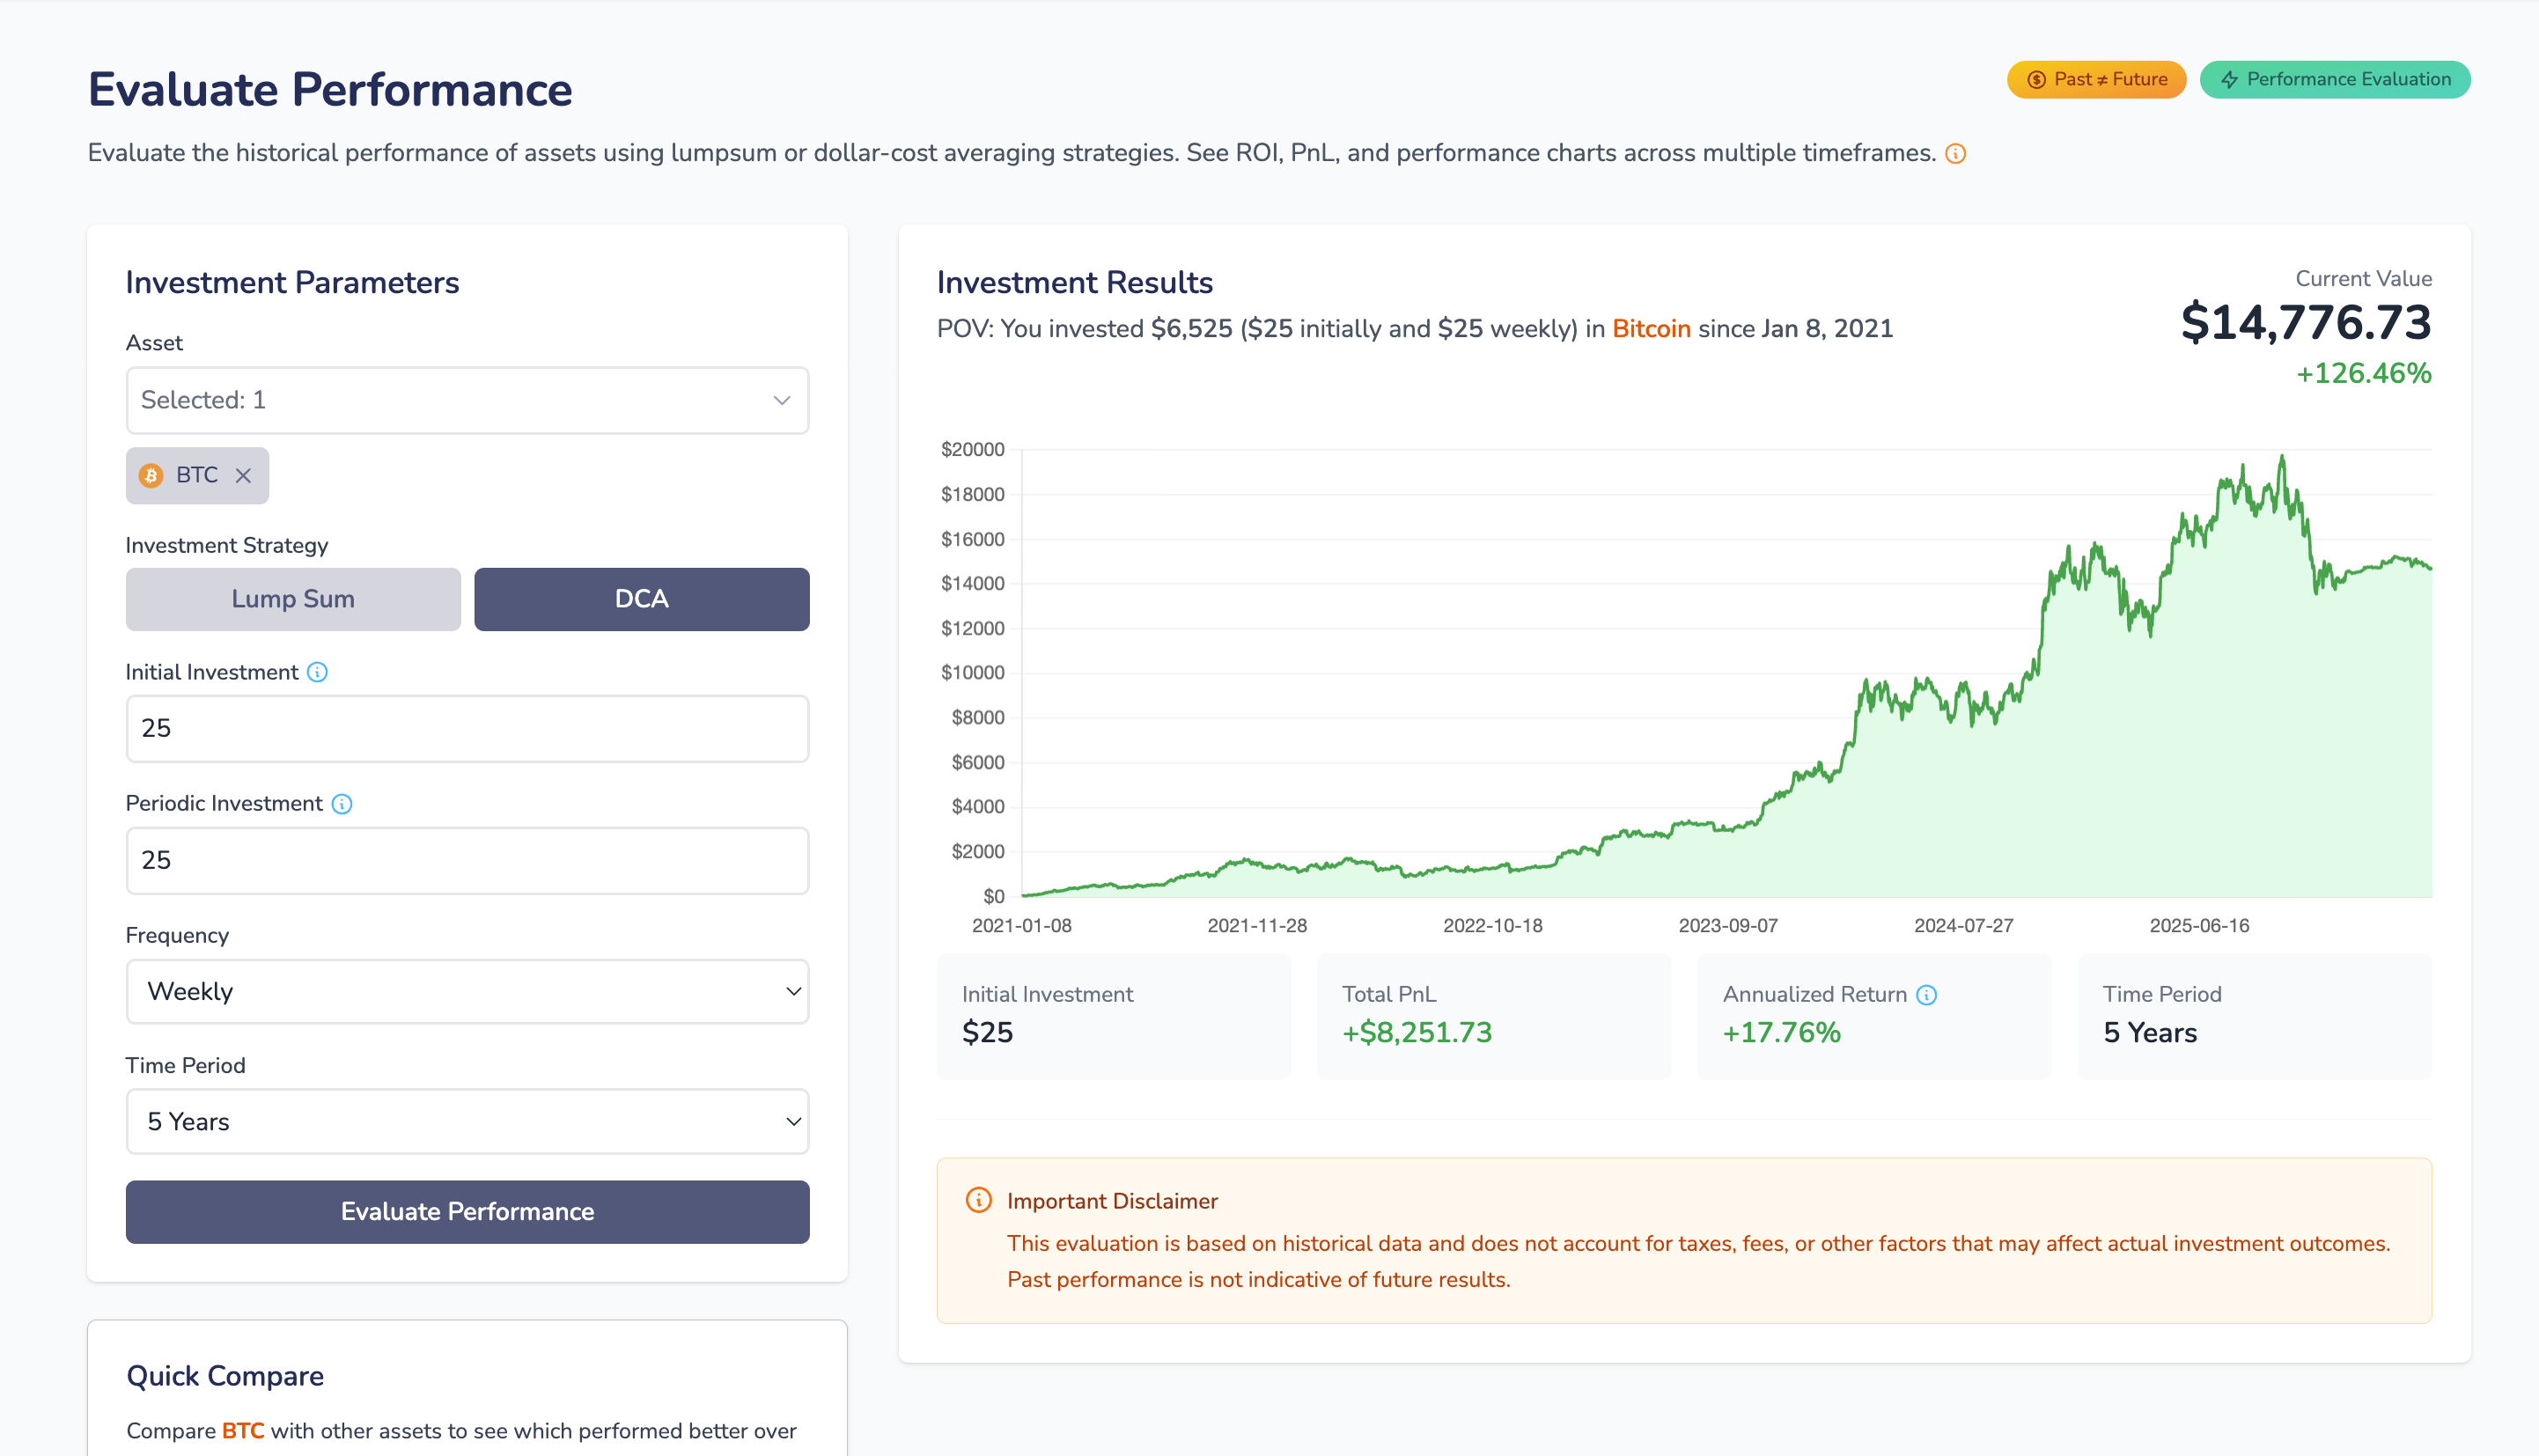
Task: Expand the Time Period dropdown
Action: click(x=467, y=1122)
